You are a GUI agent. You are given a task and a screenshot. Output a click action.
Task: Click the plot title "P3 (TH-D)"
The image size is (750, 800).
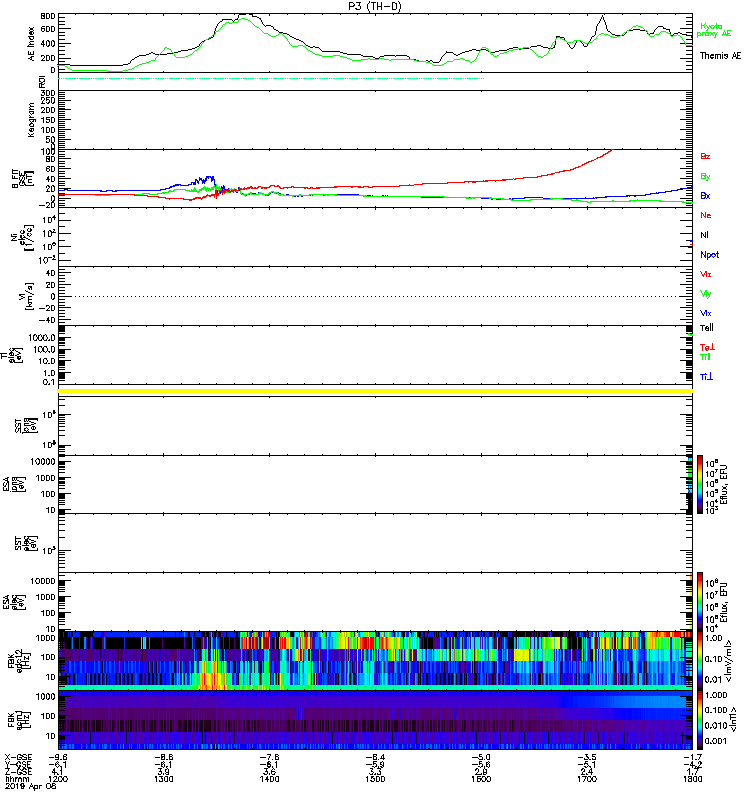(x=374, y=6)
